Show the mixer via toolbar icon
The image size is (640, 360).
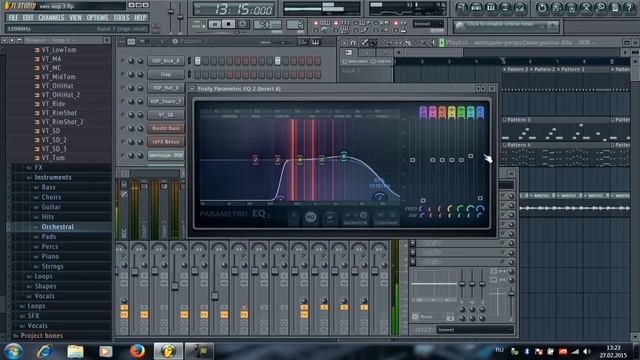point(520,8)
